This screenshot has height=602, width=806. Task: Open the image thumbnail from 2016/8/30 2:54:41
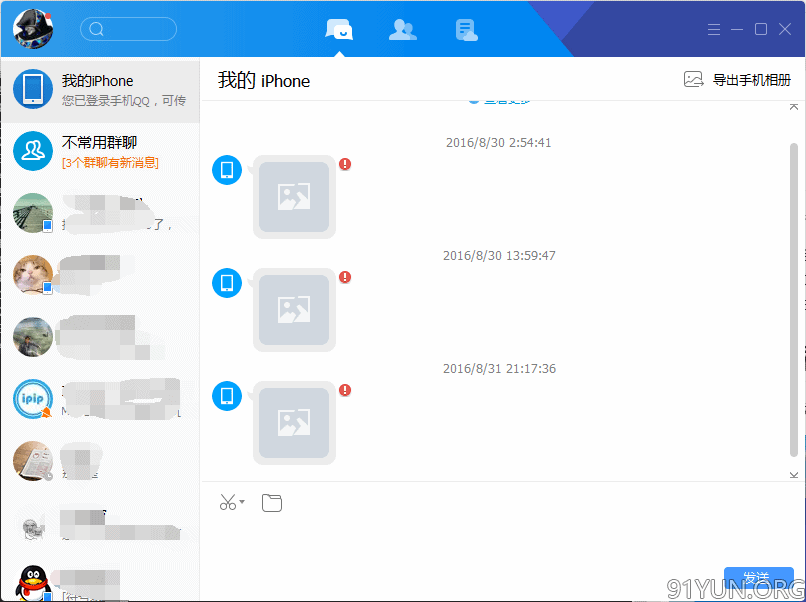coord(294,197)
